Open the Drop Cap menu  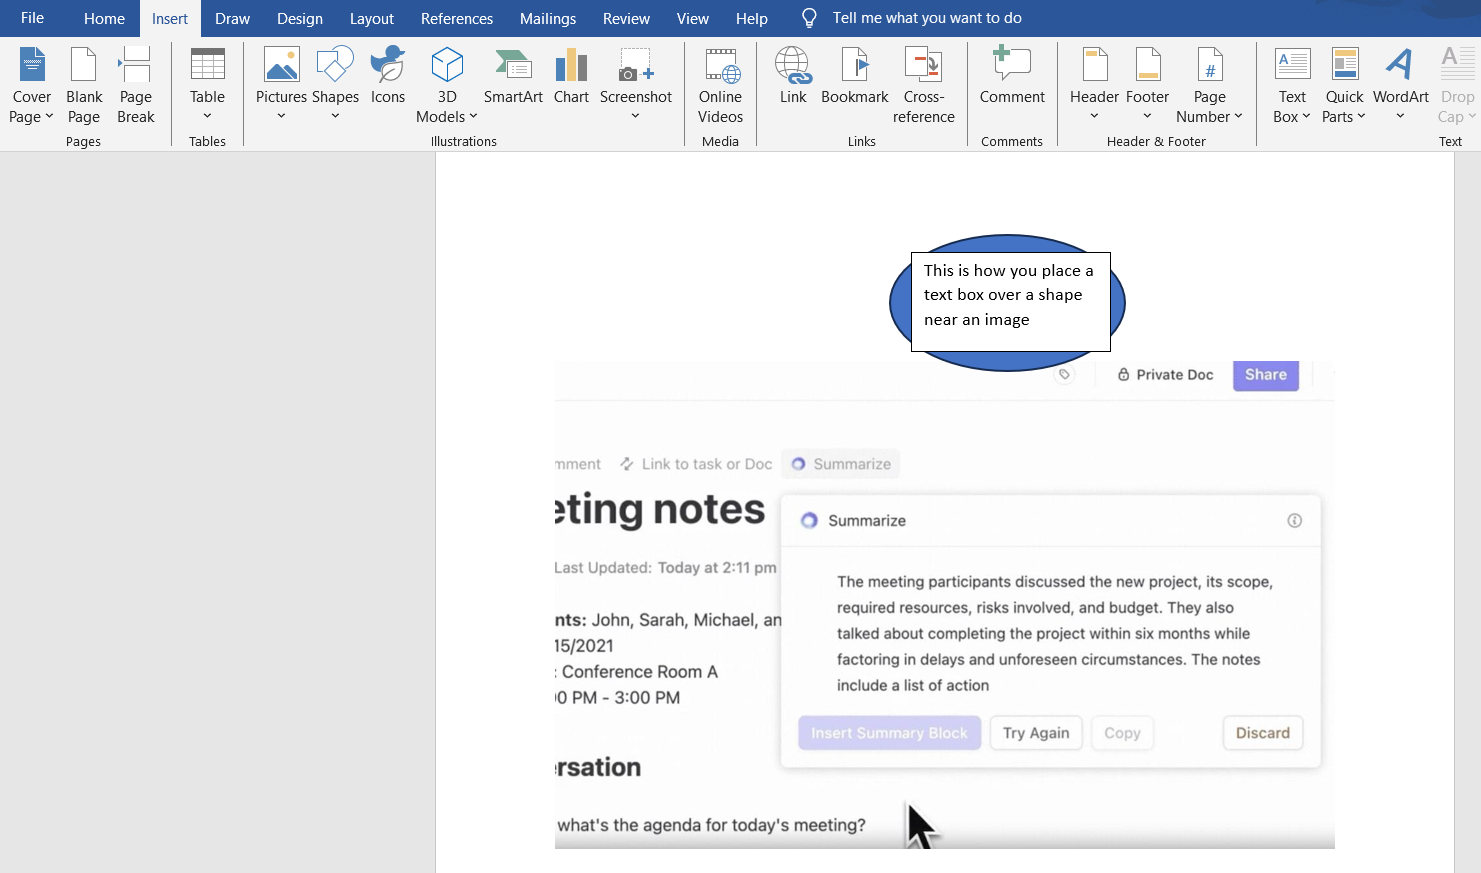[x=1457, y=86]
